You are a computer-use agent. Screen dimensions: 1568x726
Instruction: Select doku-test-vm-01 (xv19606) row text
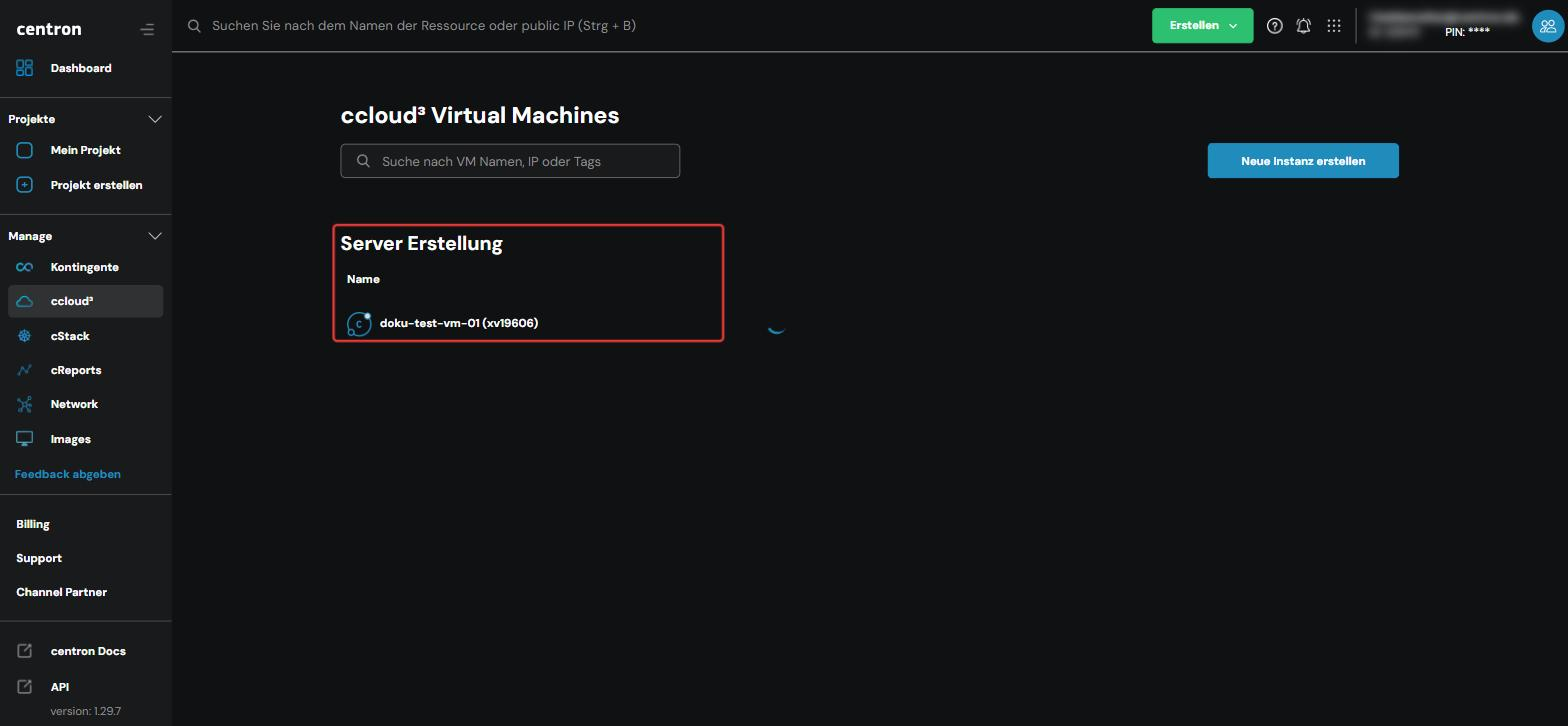459,323
